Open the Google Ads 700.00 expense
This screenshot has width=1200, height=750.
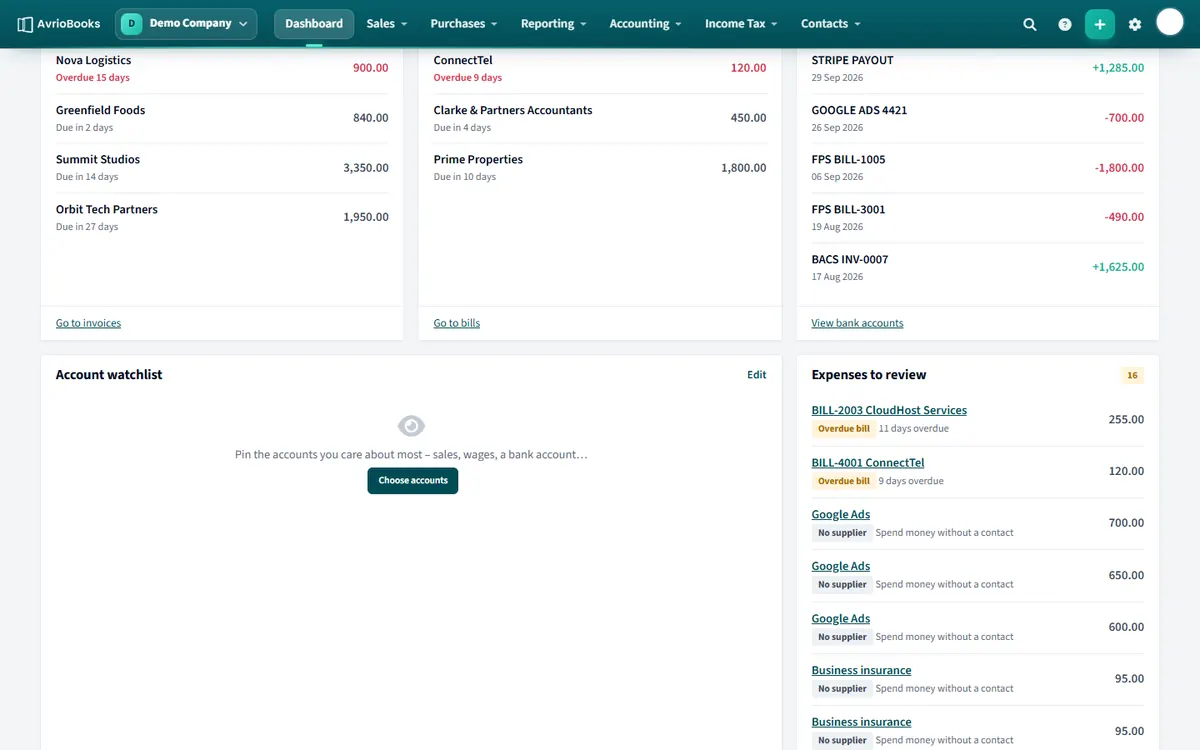[x=841, y=515]
